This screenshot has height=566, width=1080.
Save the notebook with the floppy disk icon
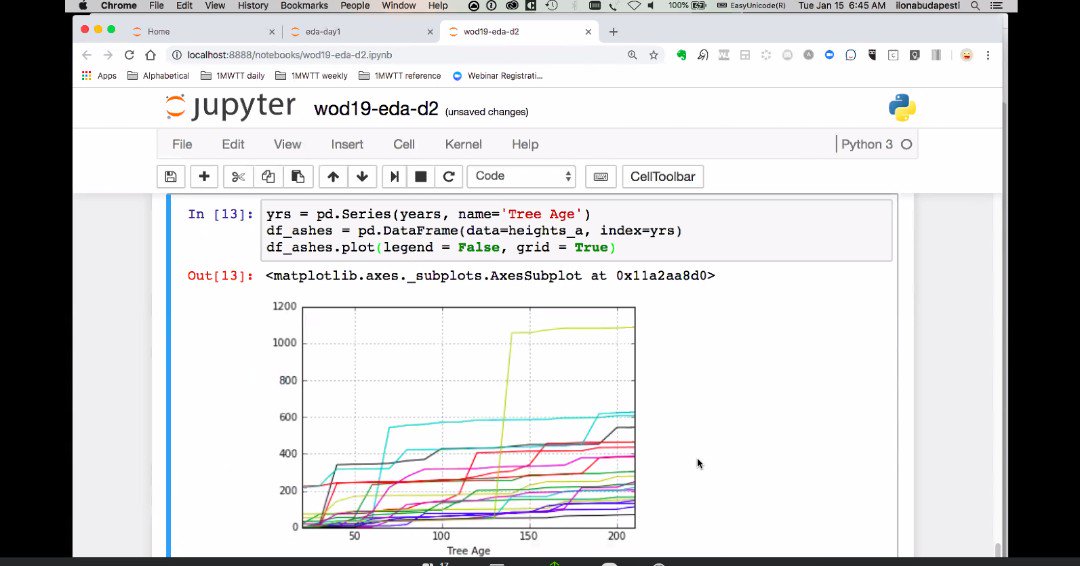171,176
